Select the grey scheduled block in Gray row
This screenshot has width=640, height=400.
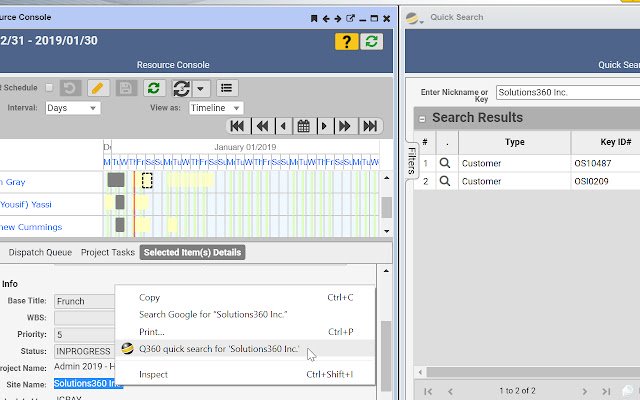click(x=116, y=180)
